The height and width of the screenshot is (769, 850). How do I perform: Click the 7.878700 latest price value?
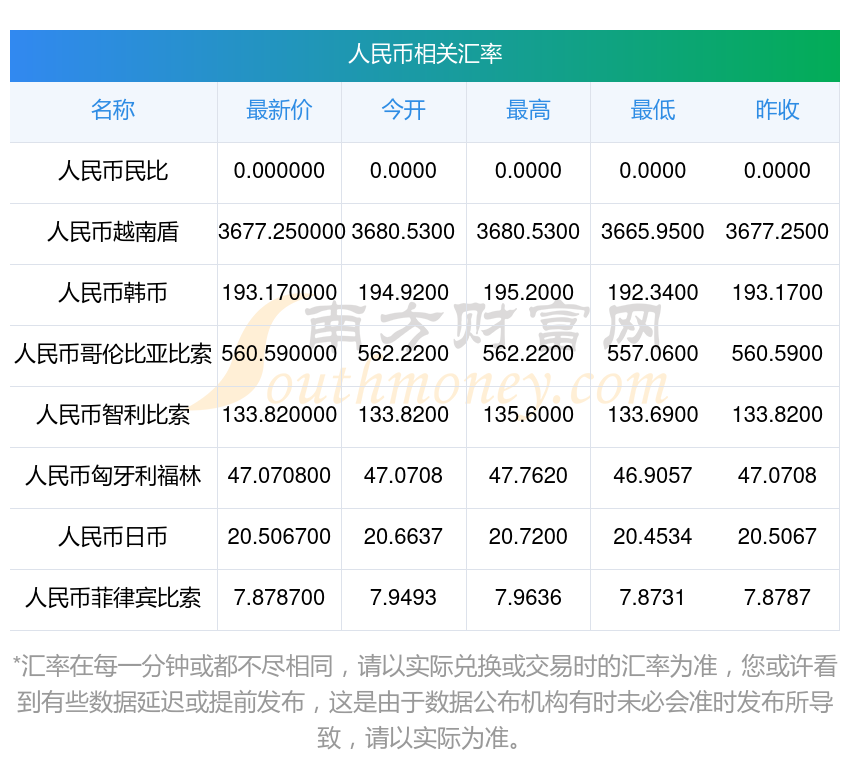(x=279, y=597)
